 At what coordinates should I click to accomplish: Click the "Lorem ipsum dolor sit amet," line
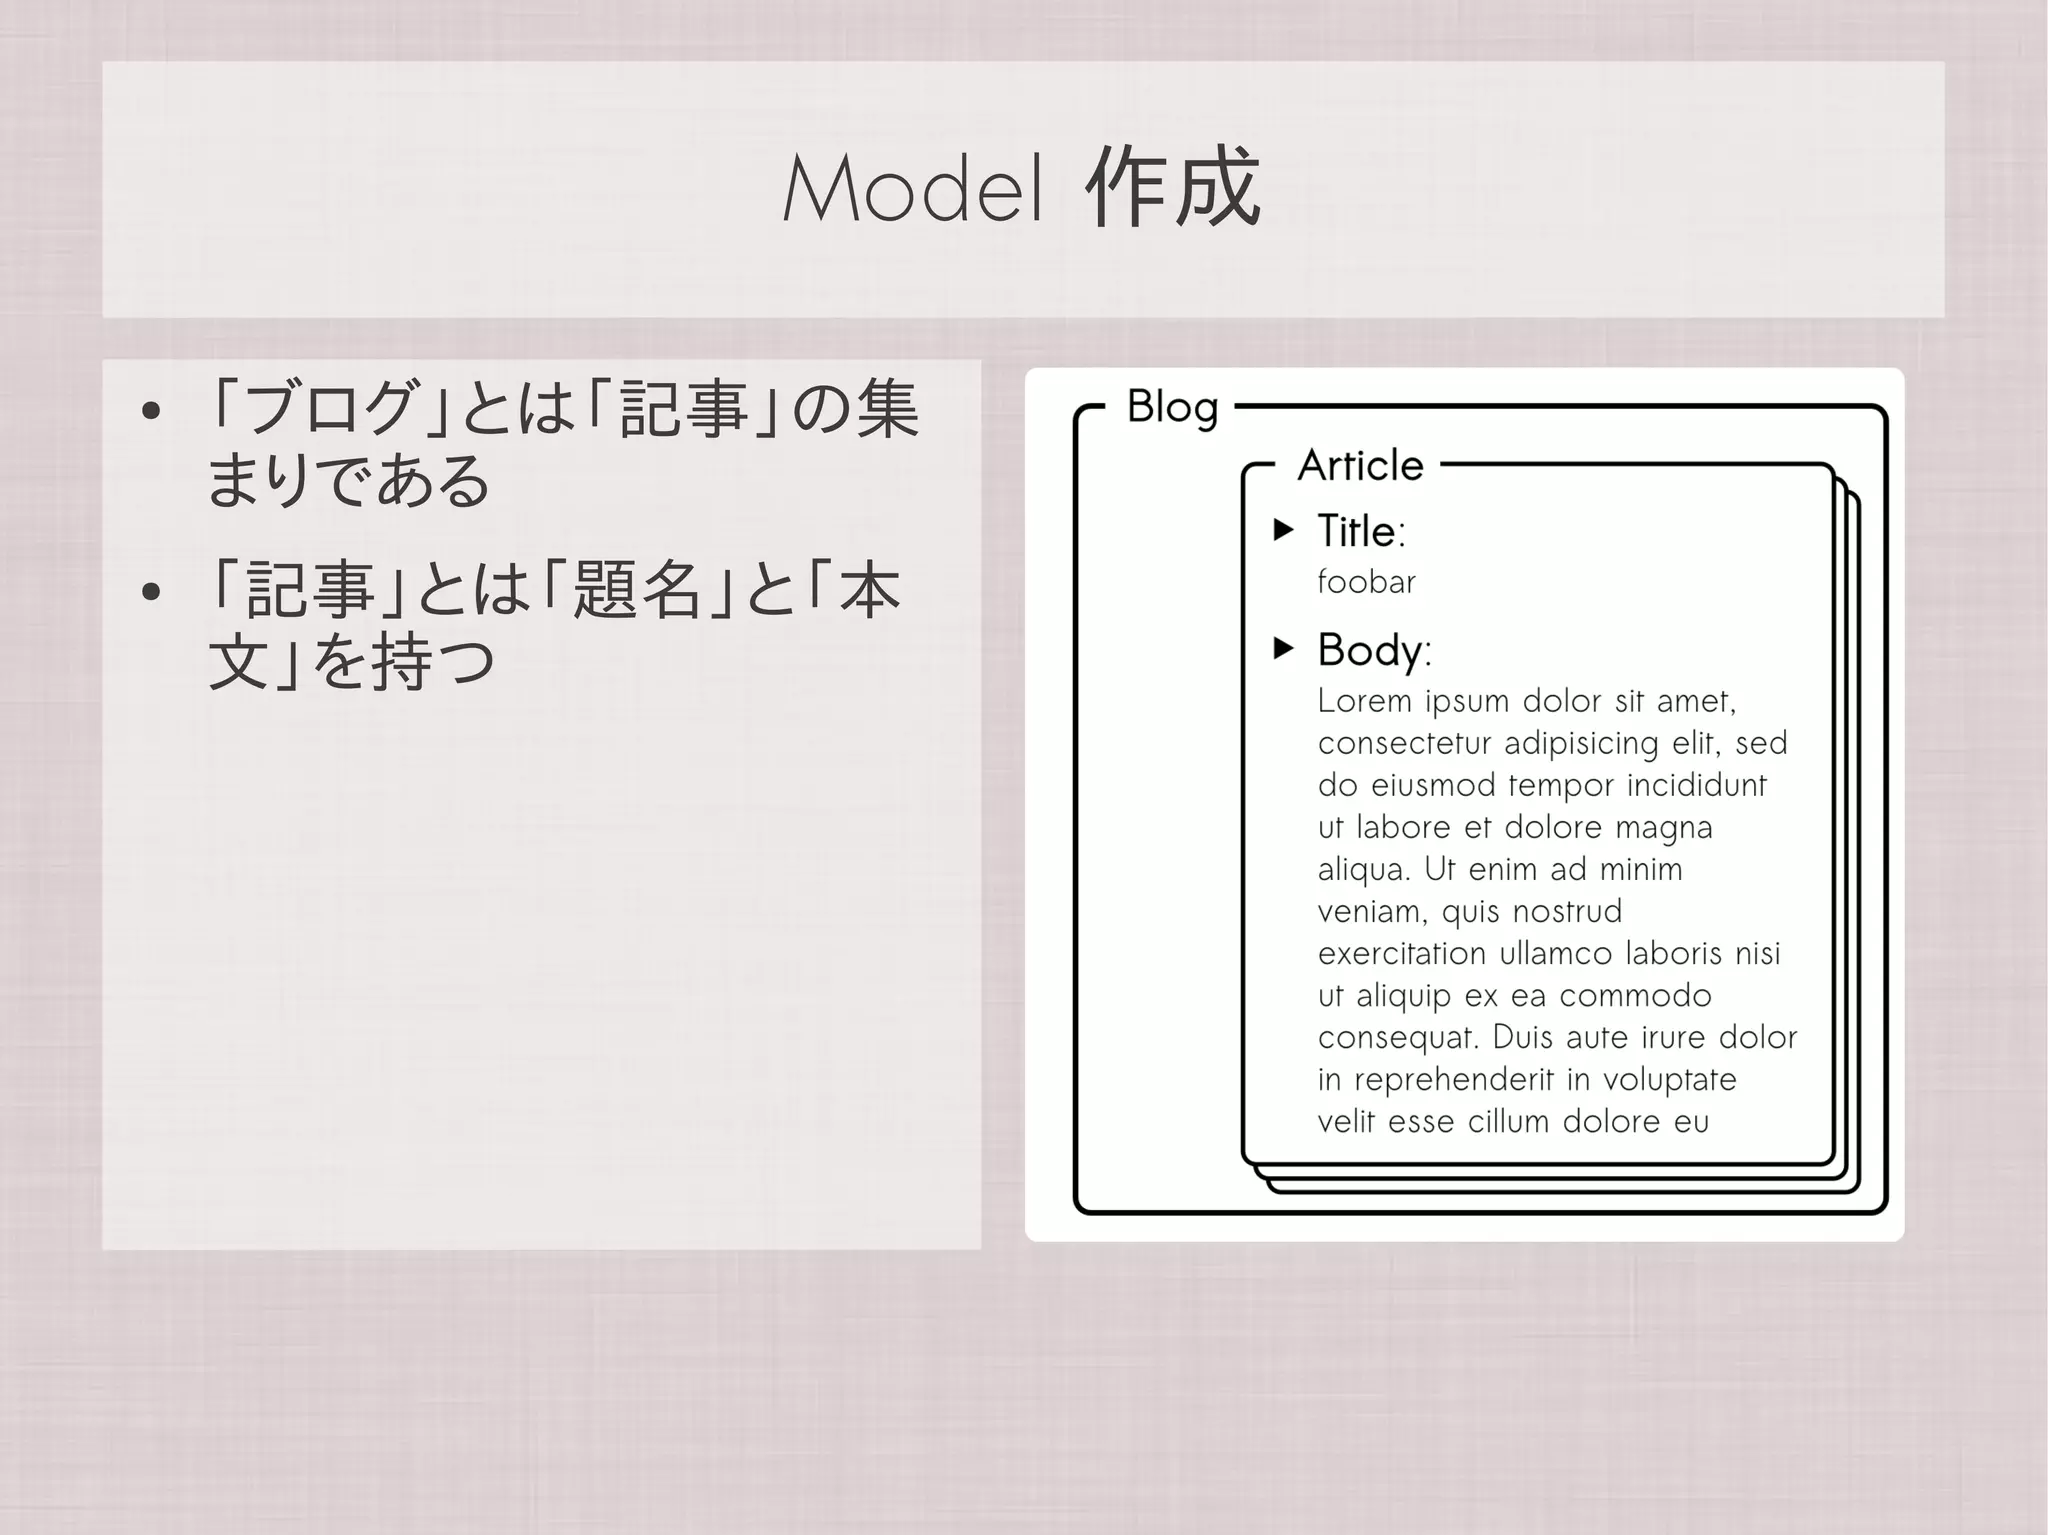(x=1527, y=701)
